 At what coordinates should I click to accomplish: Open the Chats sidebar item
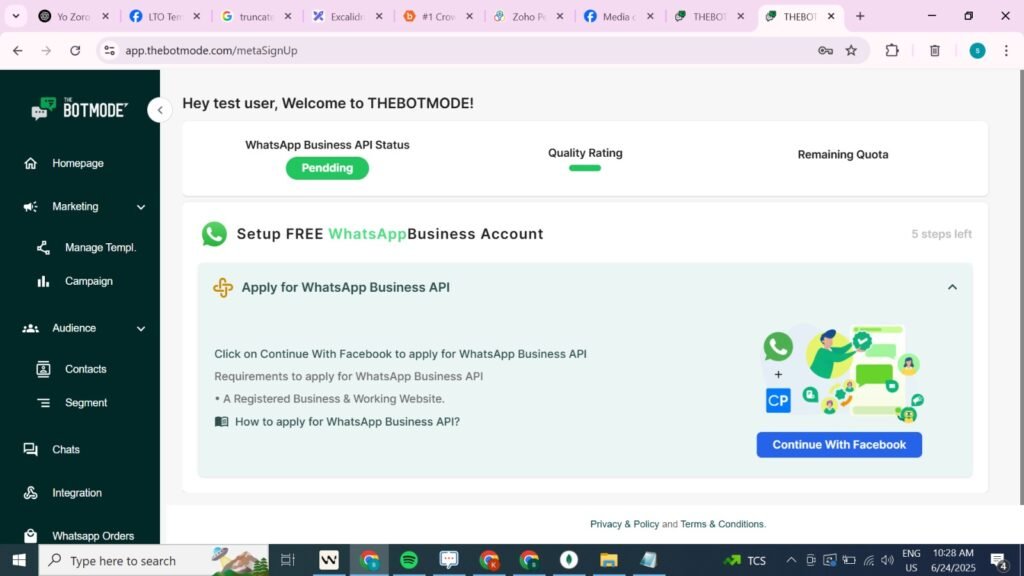(66, 449)
